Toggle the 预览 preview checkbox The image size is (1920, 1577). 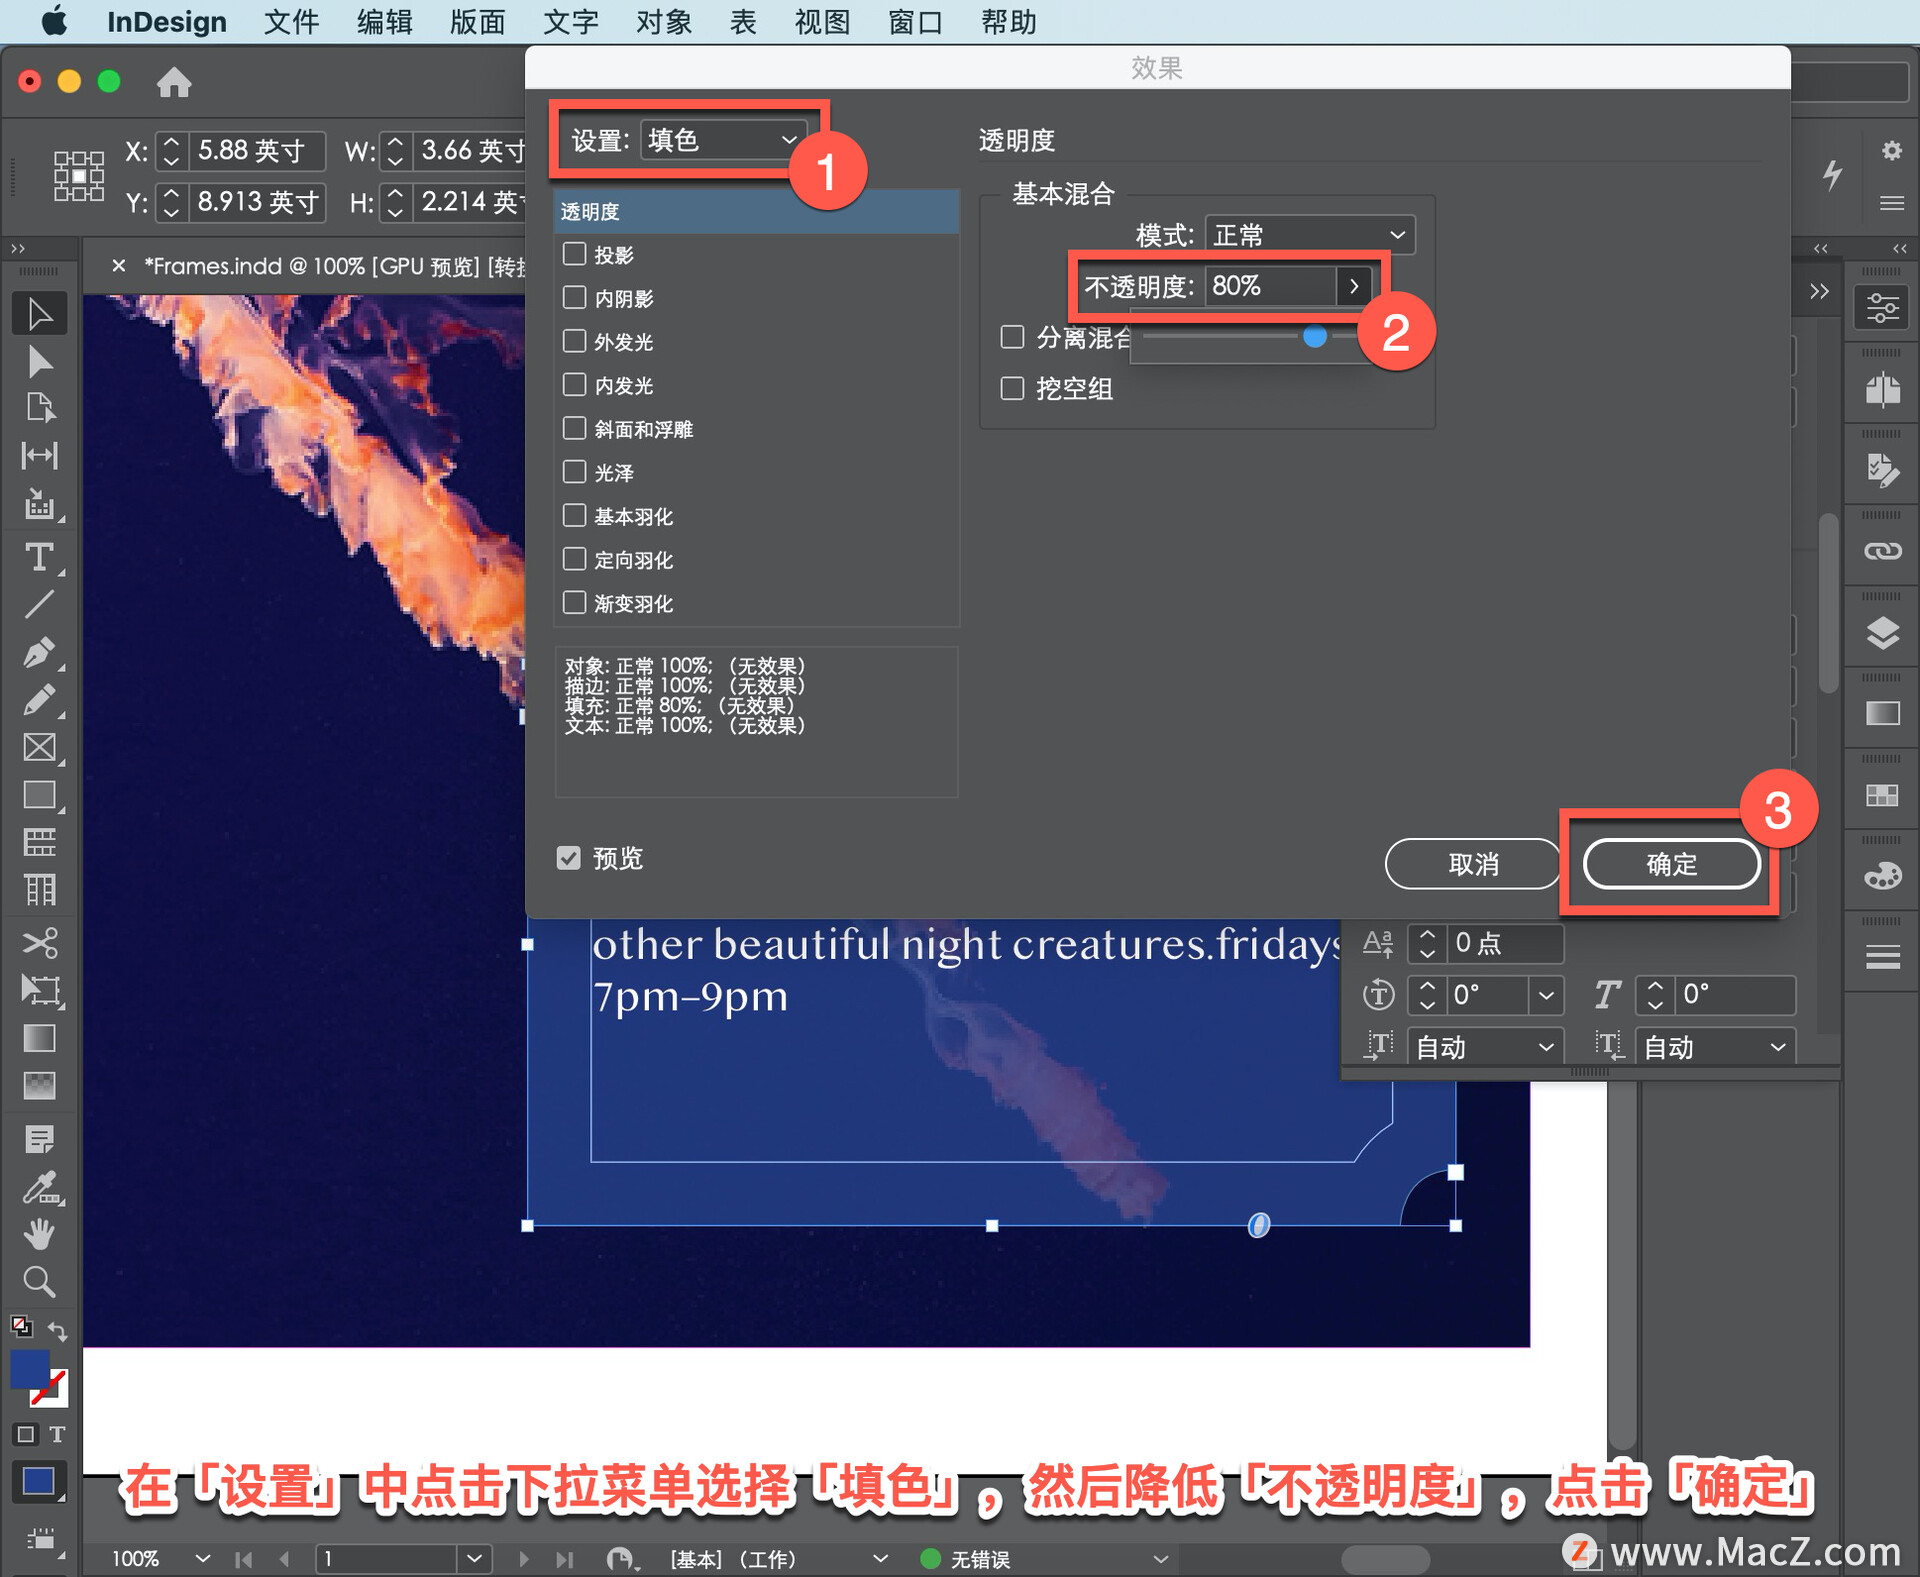coord(568,858)
